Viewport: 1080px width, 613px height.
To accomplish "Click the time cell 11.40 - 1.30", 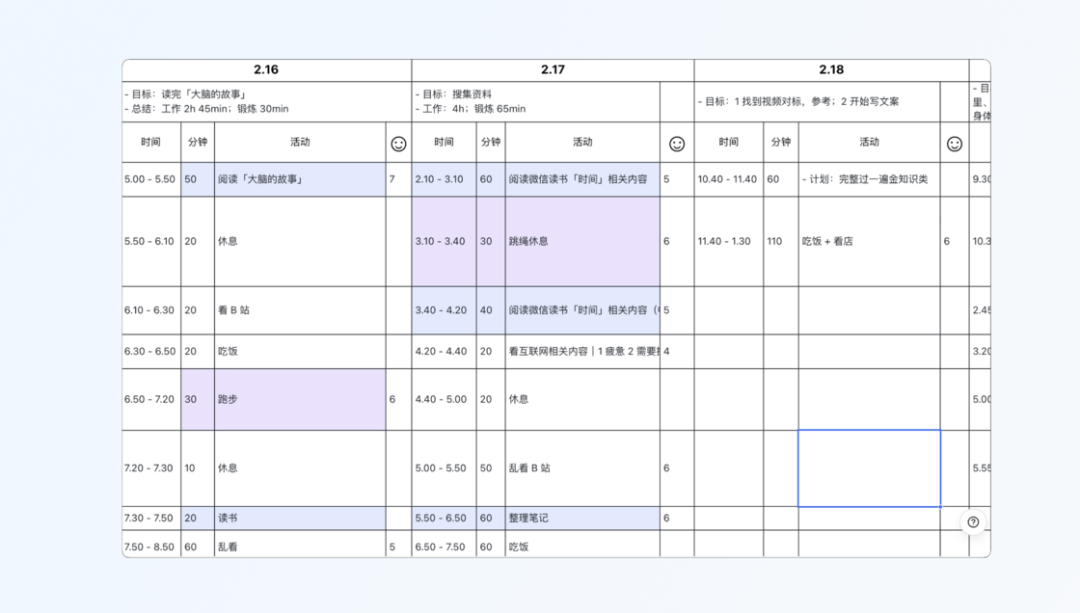I will click(729, 241).
